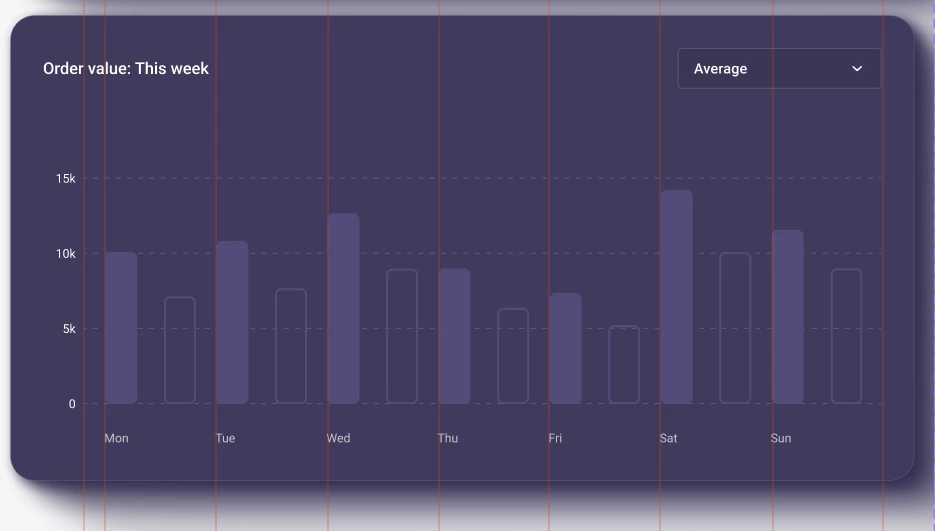
Task: Click the 10k y-axis label
Action: pyautogui.click(x=66, y=254)
